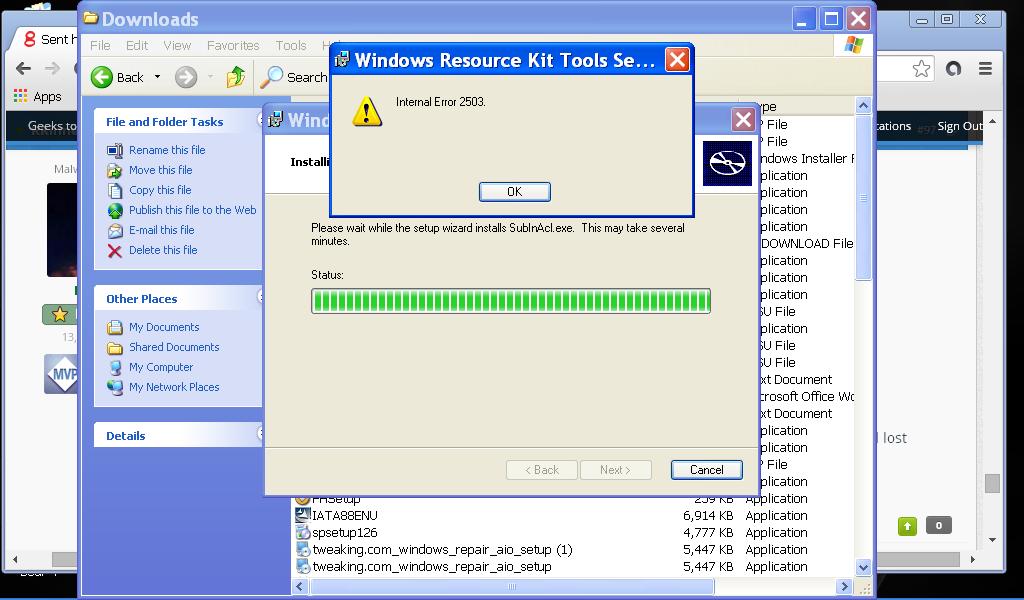Screen dimensions: 1024x600
Task: Click the Chrome page vertical scrollbar thumb
Action: pos(993,483)
